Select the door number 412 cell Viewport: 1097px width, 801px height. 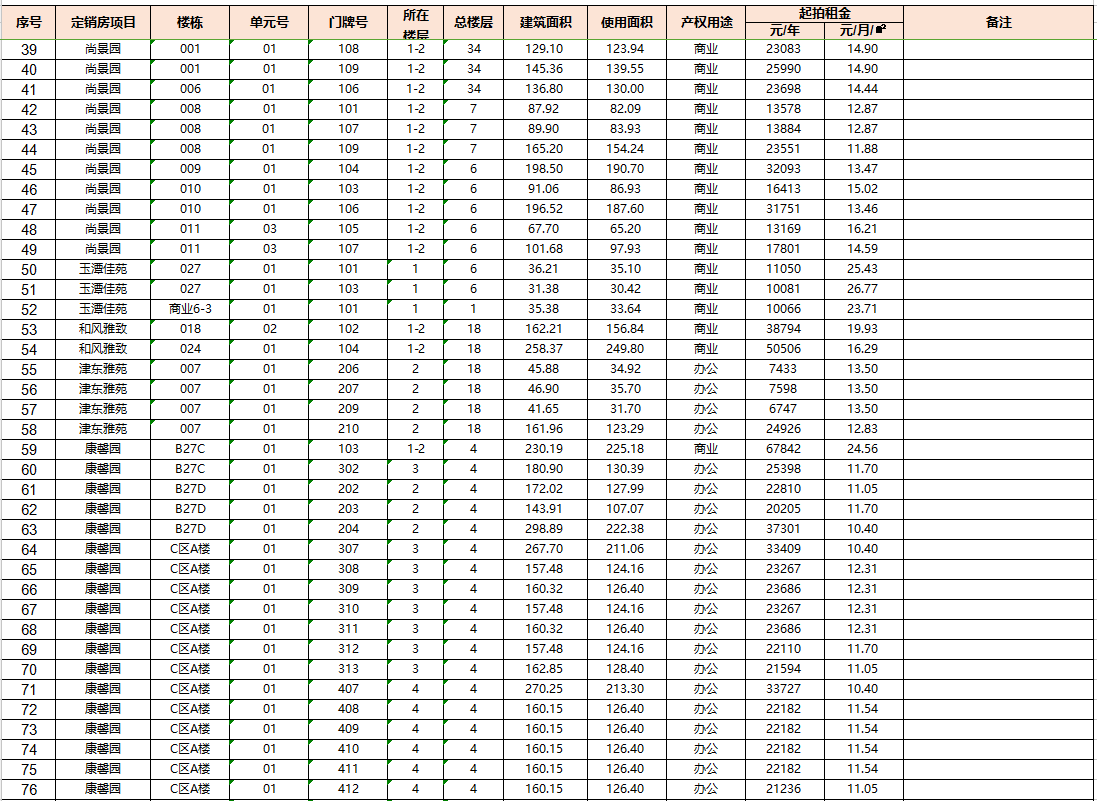[348, 789]
